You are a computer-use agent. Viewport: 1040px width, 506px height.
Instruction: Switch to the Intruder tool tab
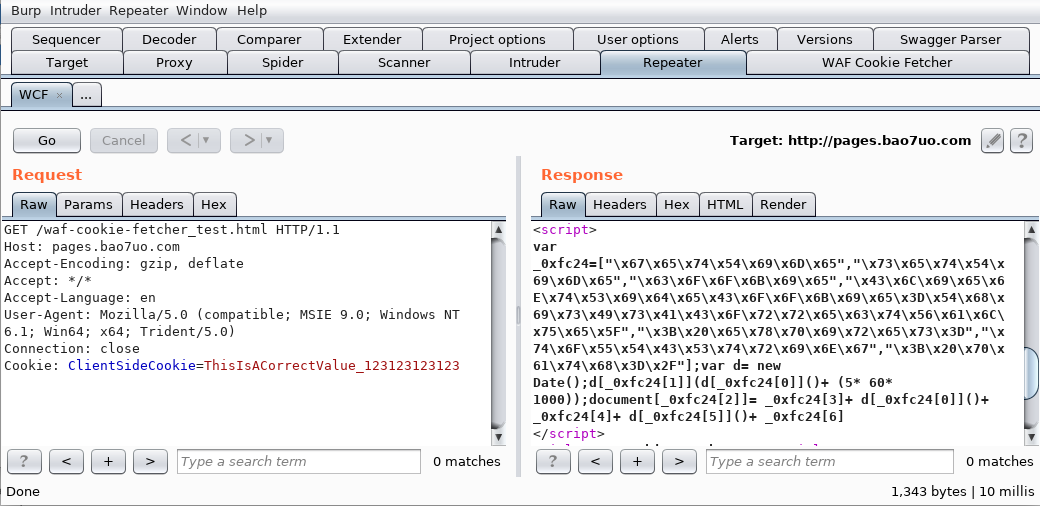[535, 63]
